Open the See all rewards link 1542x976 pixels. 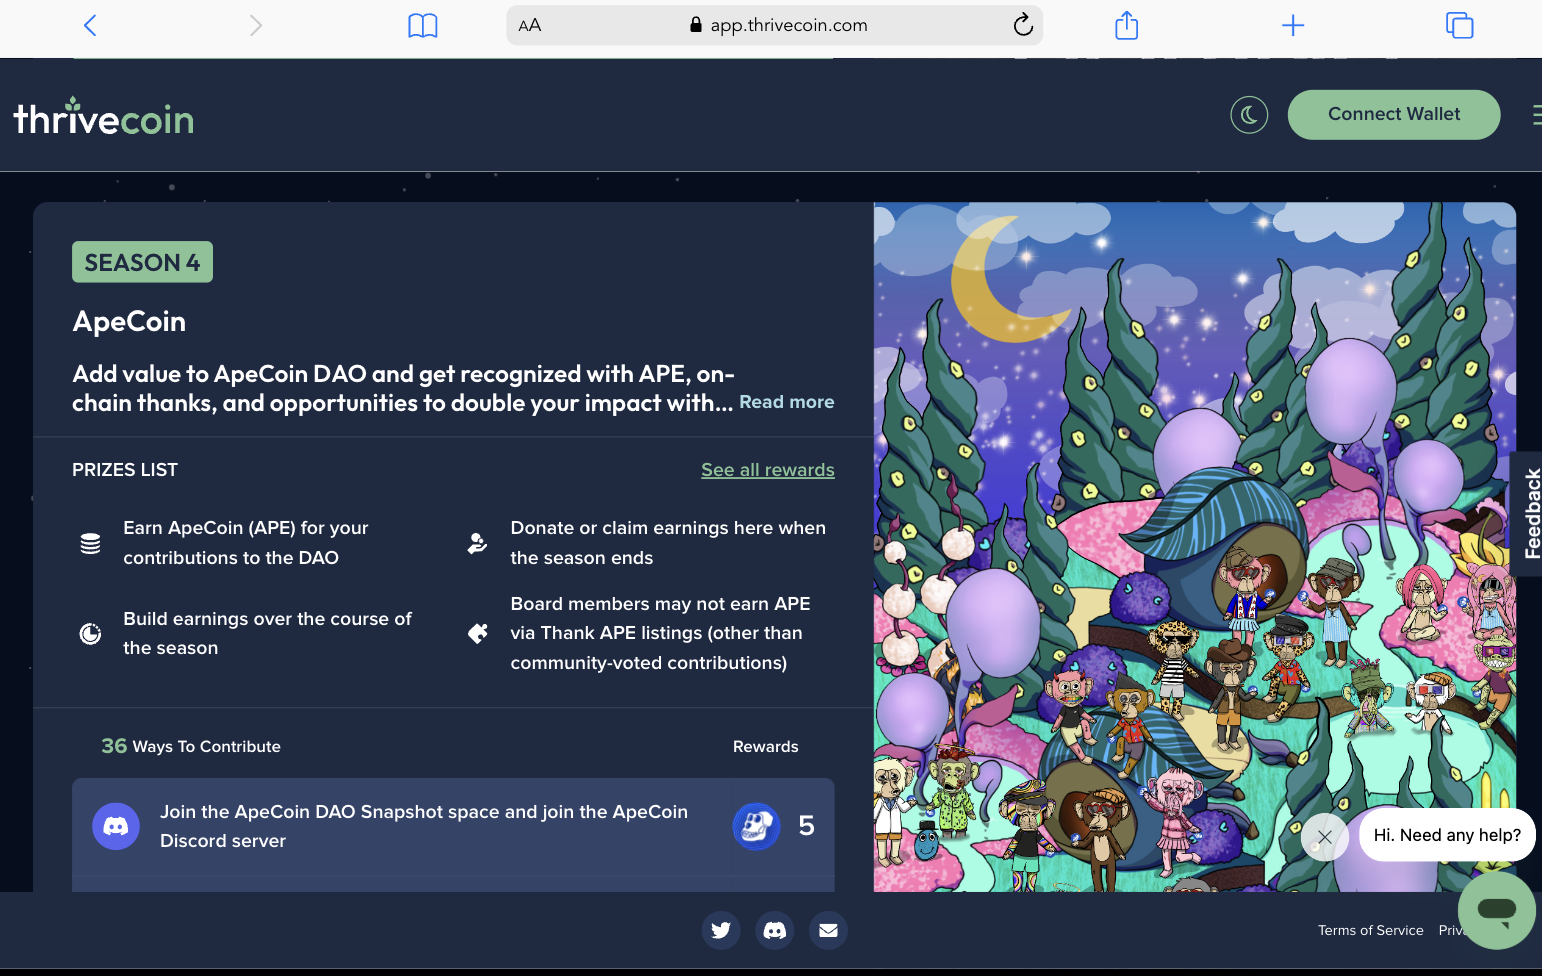pos(768,470)
